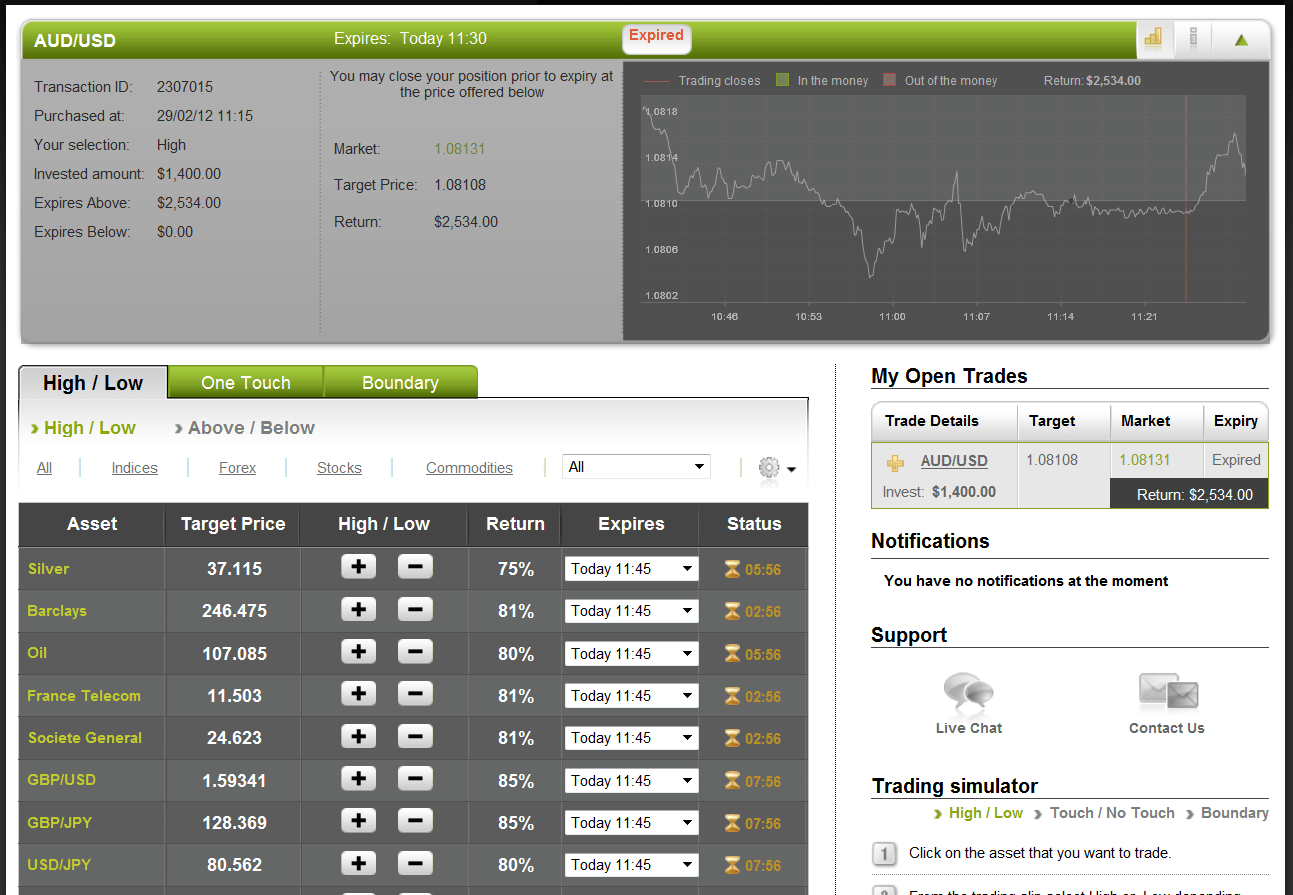Viewport: 1293px width, 895px height.
Task: Click the info icon in AUD/USD header
Action: (x=1193, y=39)
